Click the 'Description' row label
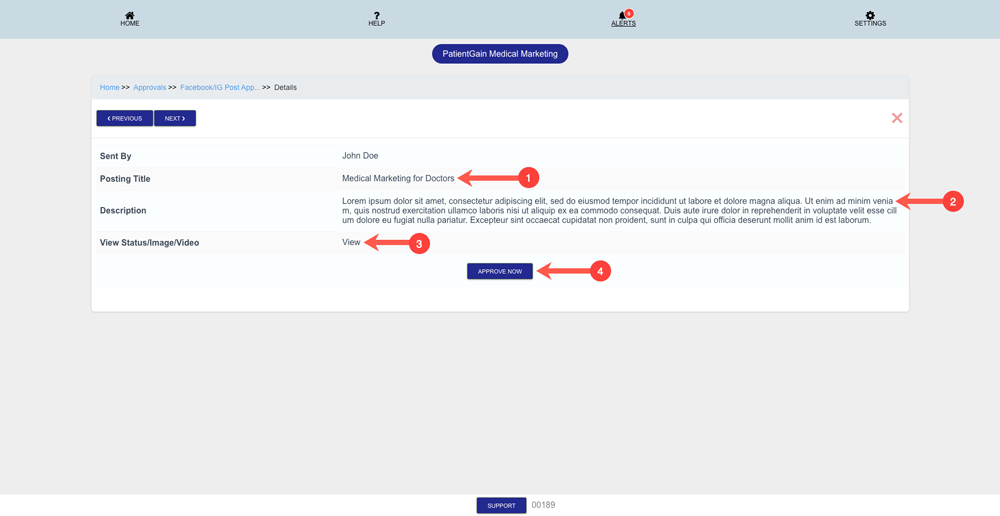Screen dimensions: 1000x516 (x=123, y=210)
